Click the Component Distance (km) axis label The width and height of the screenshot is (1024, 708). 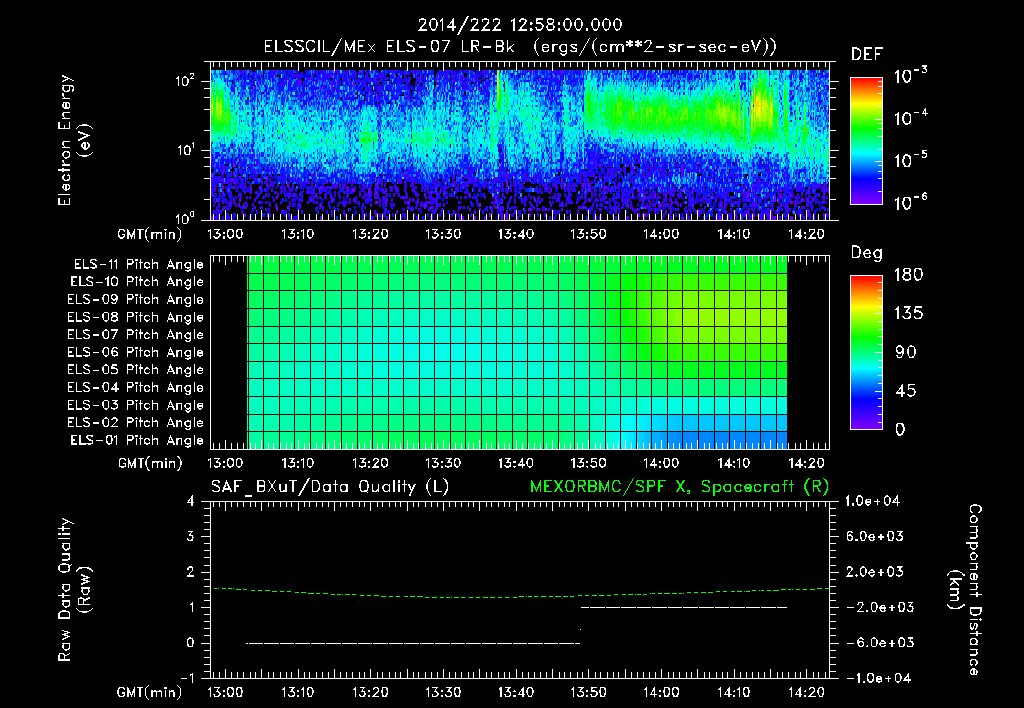point(965,589)
